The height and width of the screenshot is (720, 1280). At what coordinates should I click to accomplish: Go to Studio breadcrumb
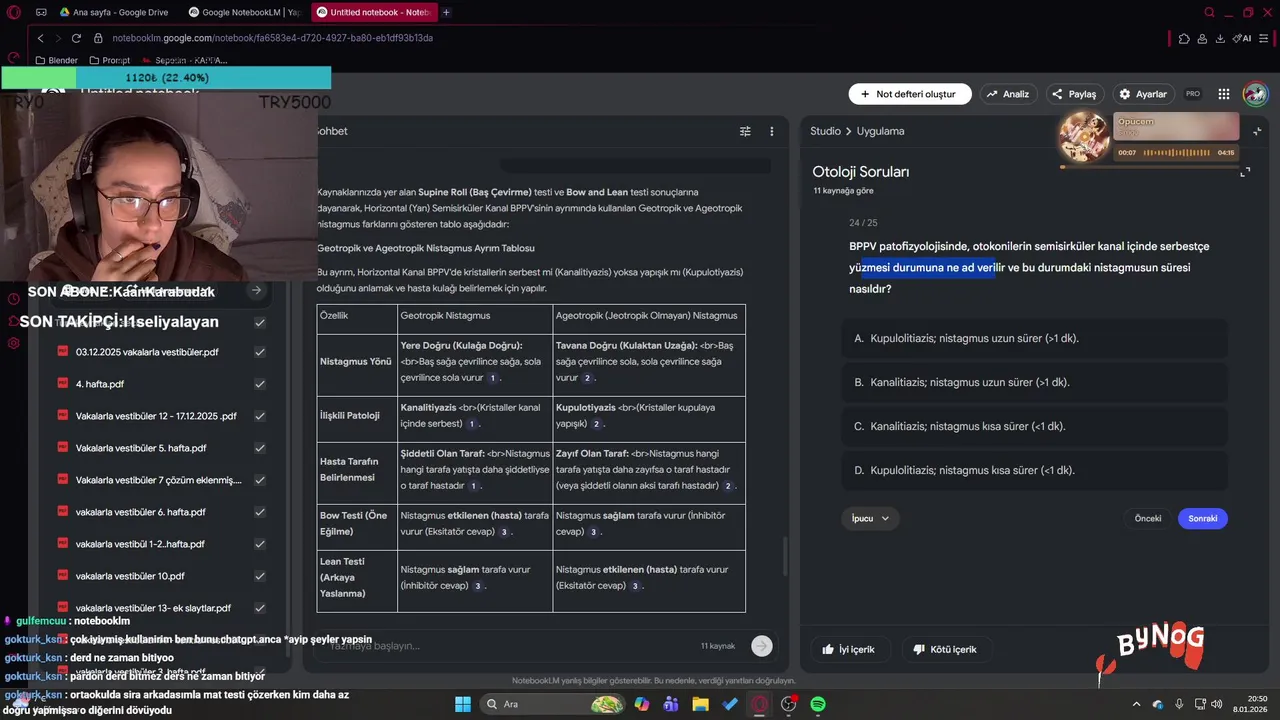825,131
